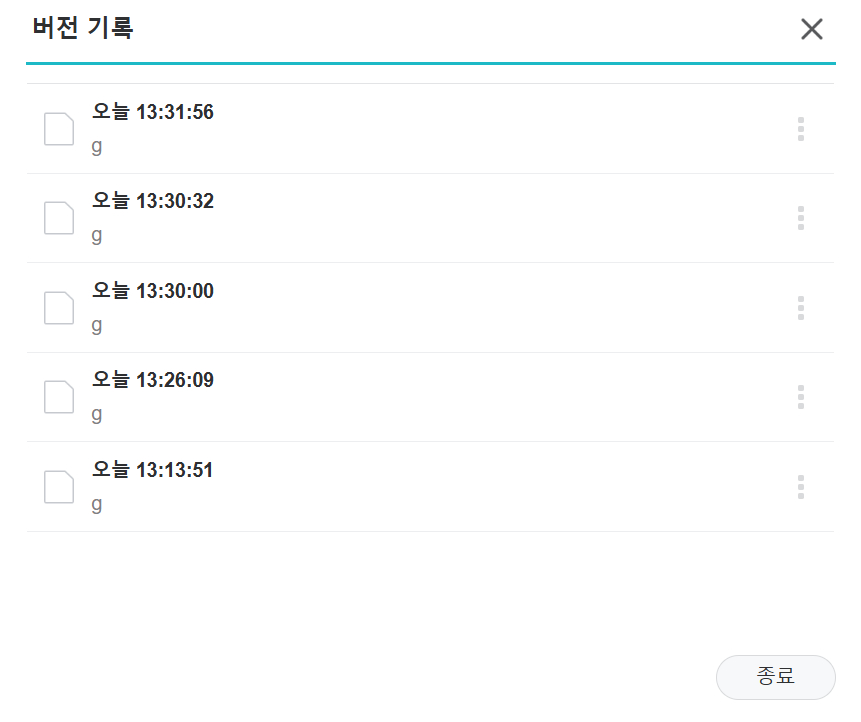Open the file icon for version 13:30:32
Viewport: 861px width, 722px height.
pos(59,218)
